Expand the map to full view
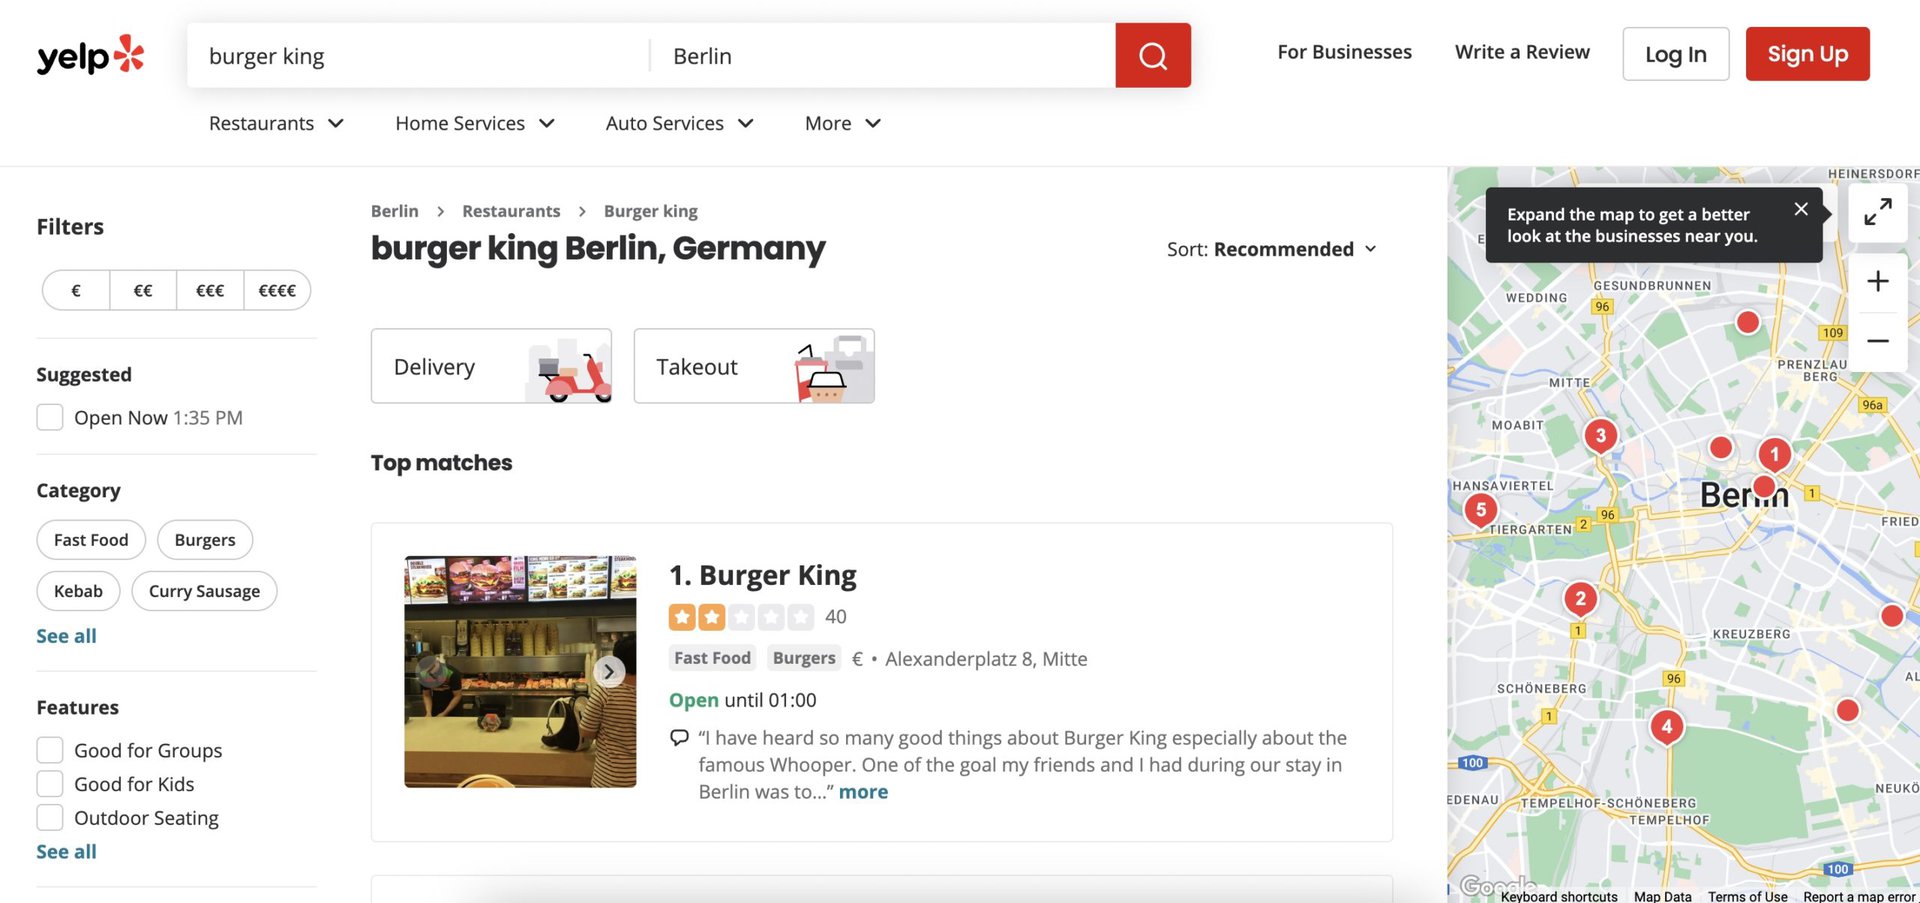 coord(1877,212)
